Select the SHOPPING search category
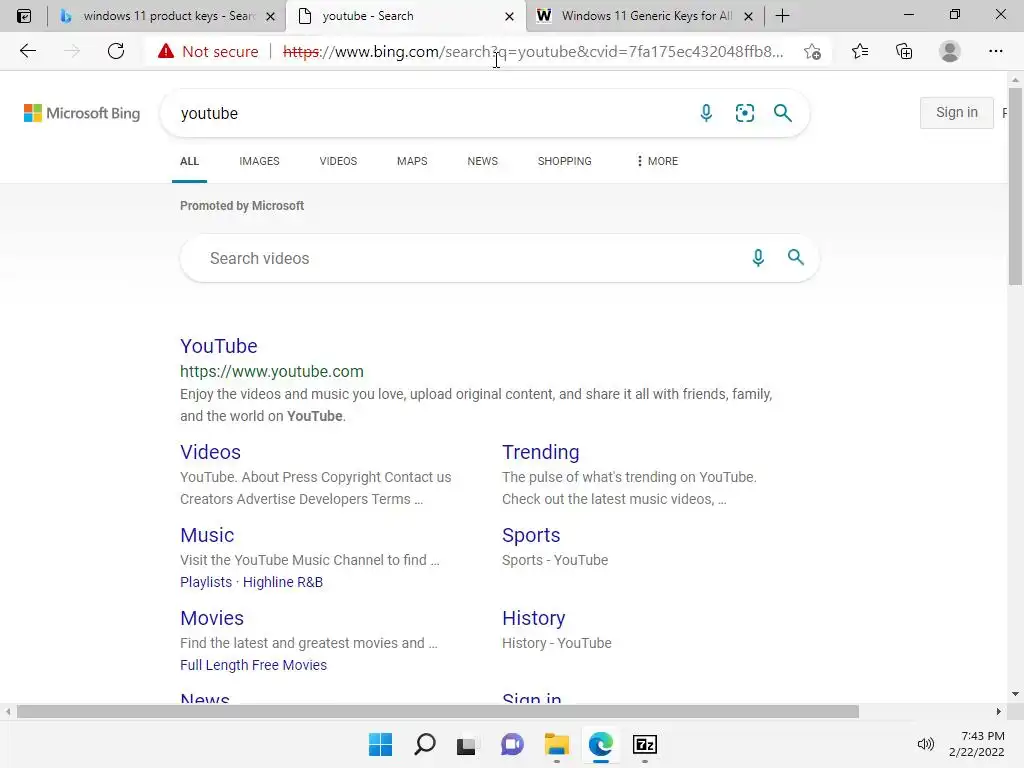The height and width of the screenshot is (768, 1024). pos(565,161)
